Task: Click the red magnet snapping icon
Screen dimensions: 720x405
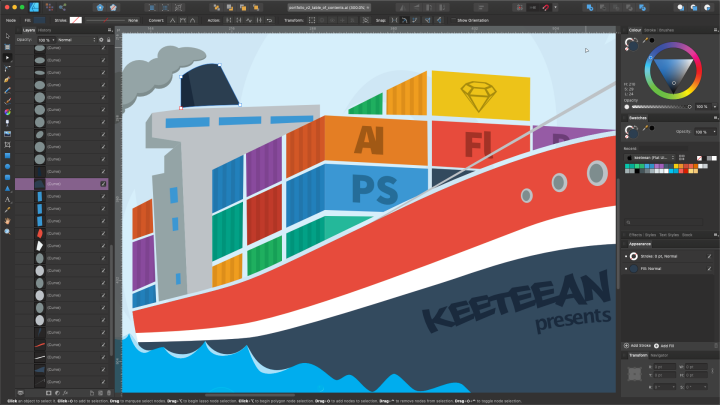Action: (546, 7)
